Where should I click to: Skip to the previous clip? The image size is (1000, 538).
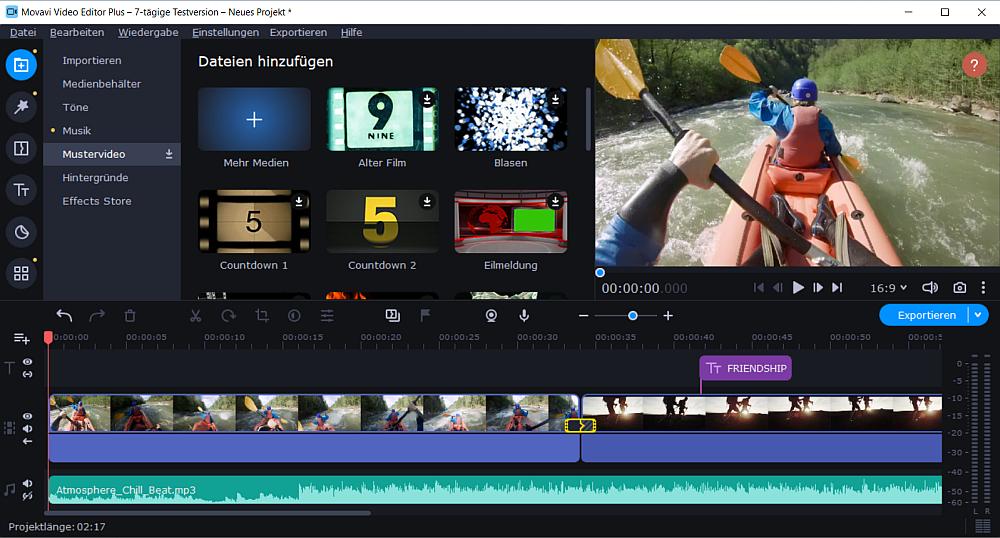coord(758,288)
